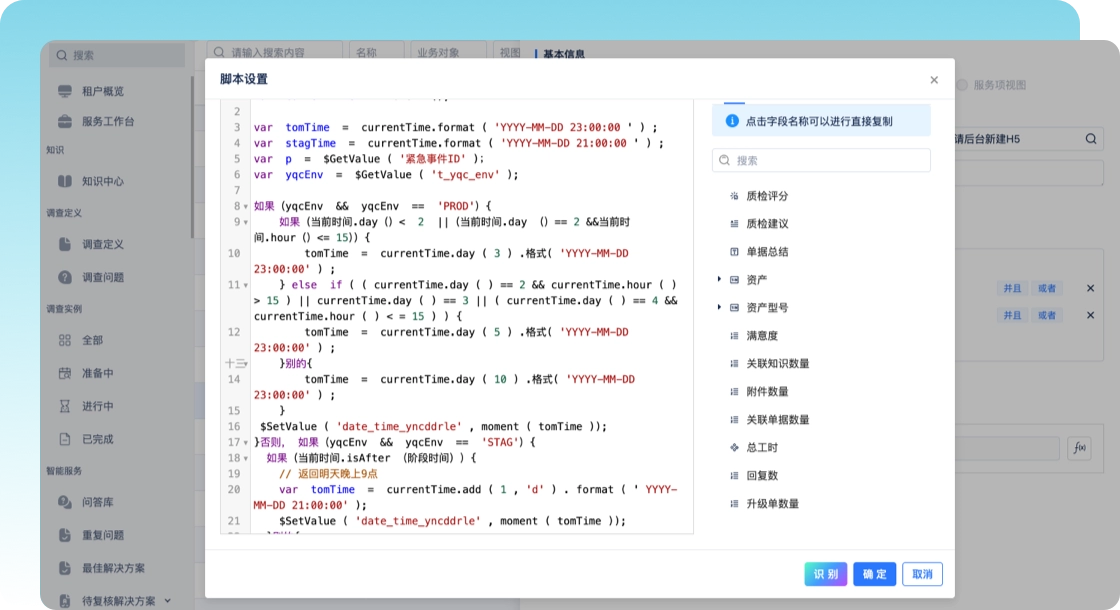Image resolution: width=1120 pixels, height=610 pixels.
Task: Click the 准备中 sidebar icon
Action: [x=65, y=373]
